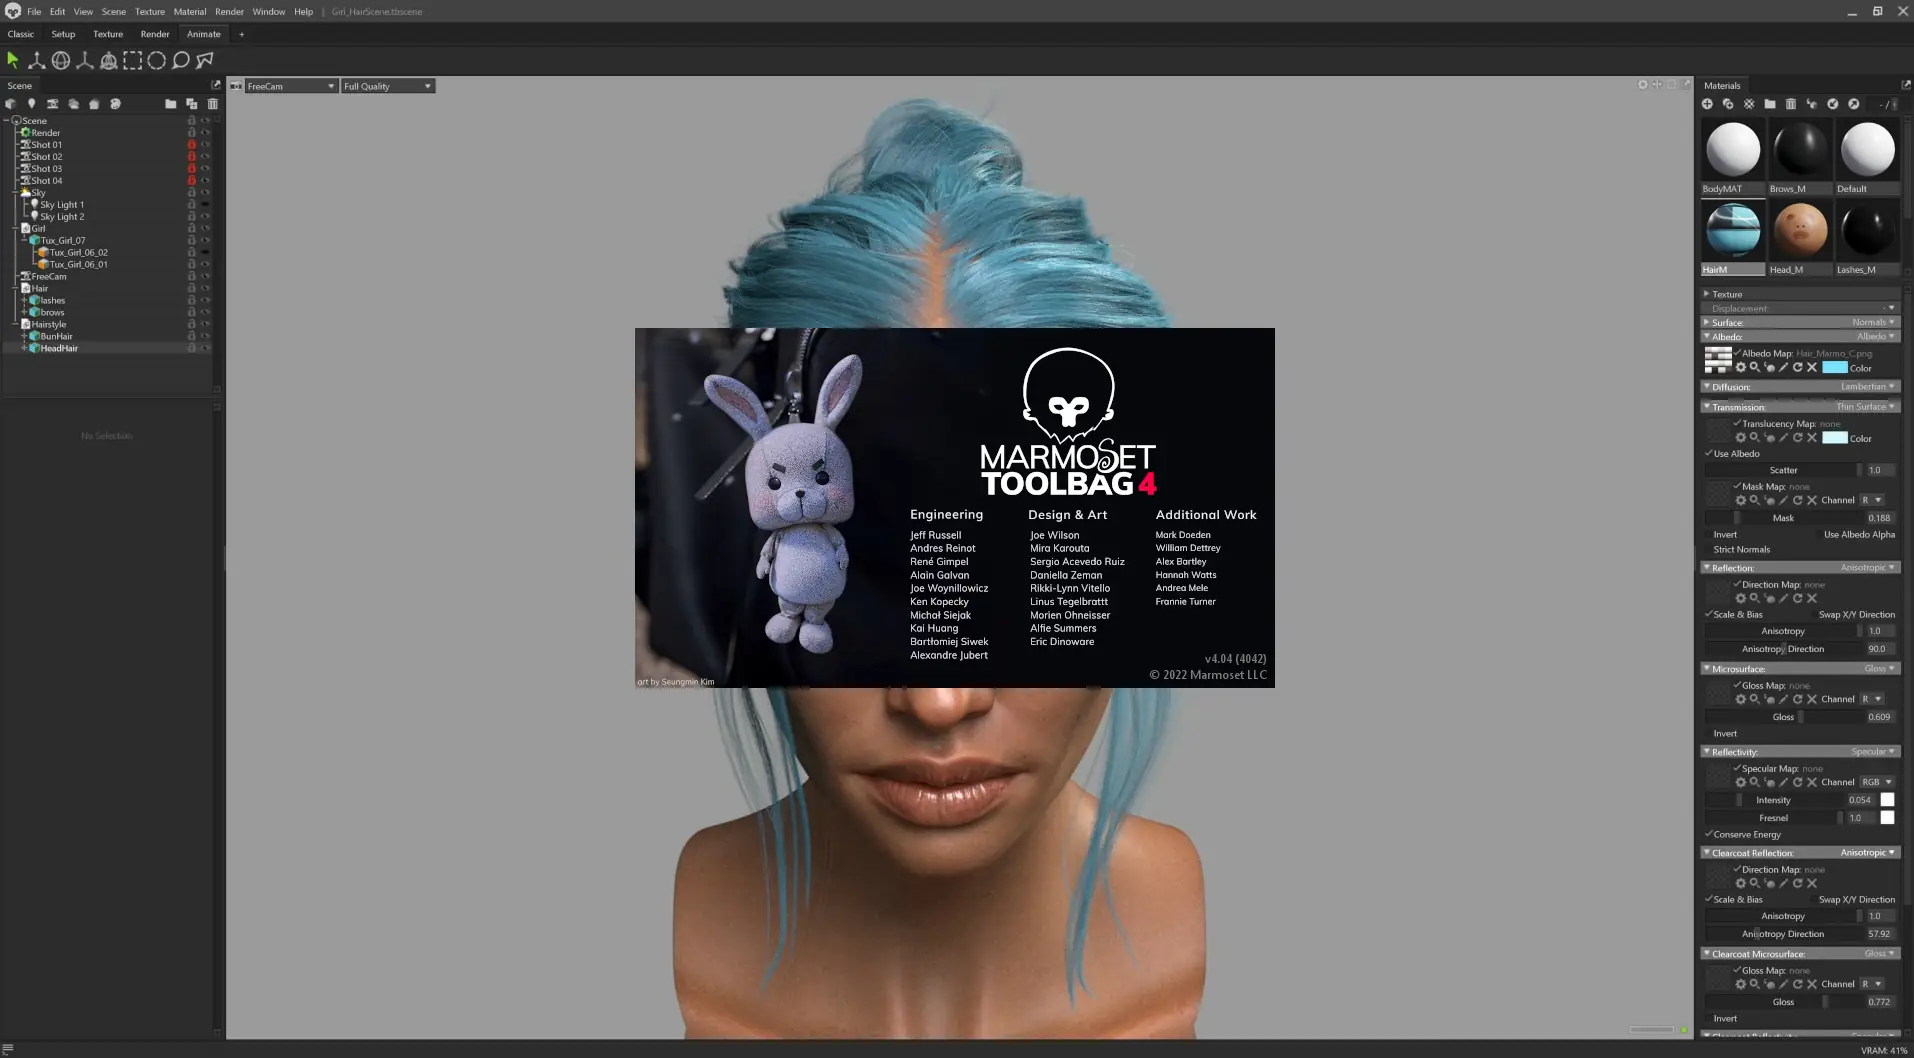Select the green arrow selection tool
The image size is (1914, 1058).
click(13, 60)
